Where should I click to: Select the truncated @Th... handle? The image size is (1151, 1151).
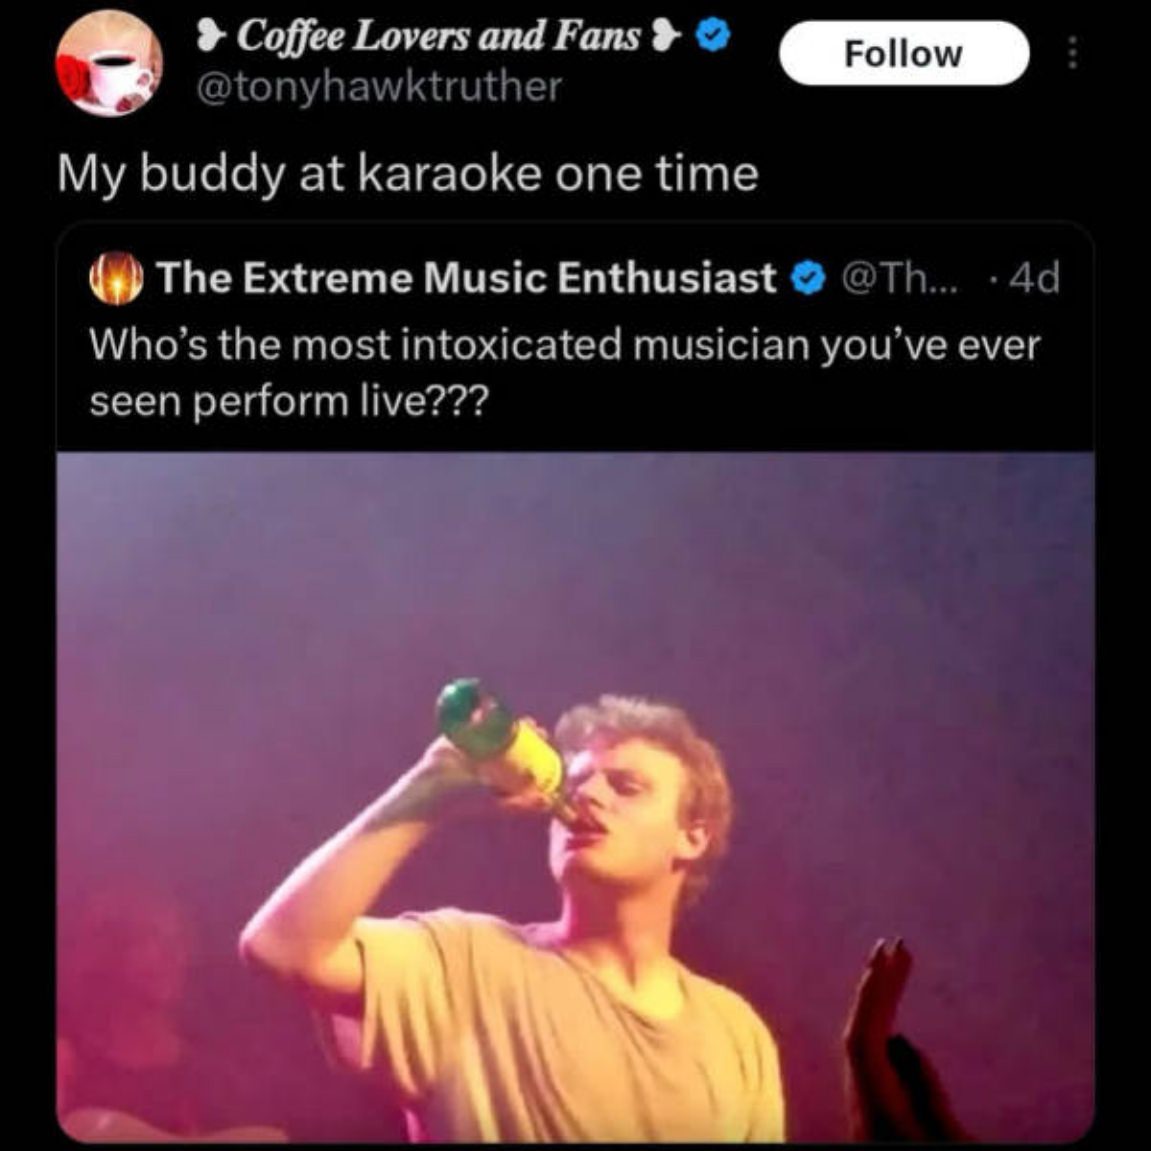[898, 278]
